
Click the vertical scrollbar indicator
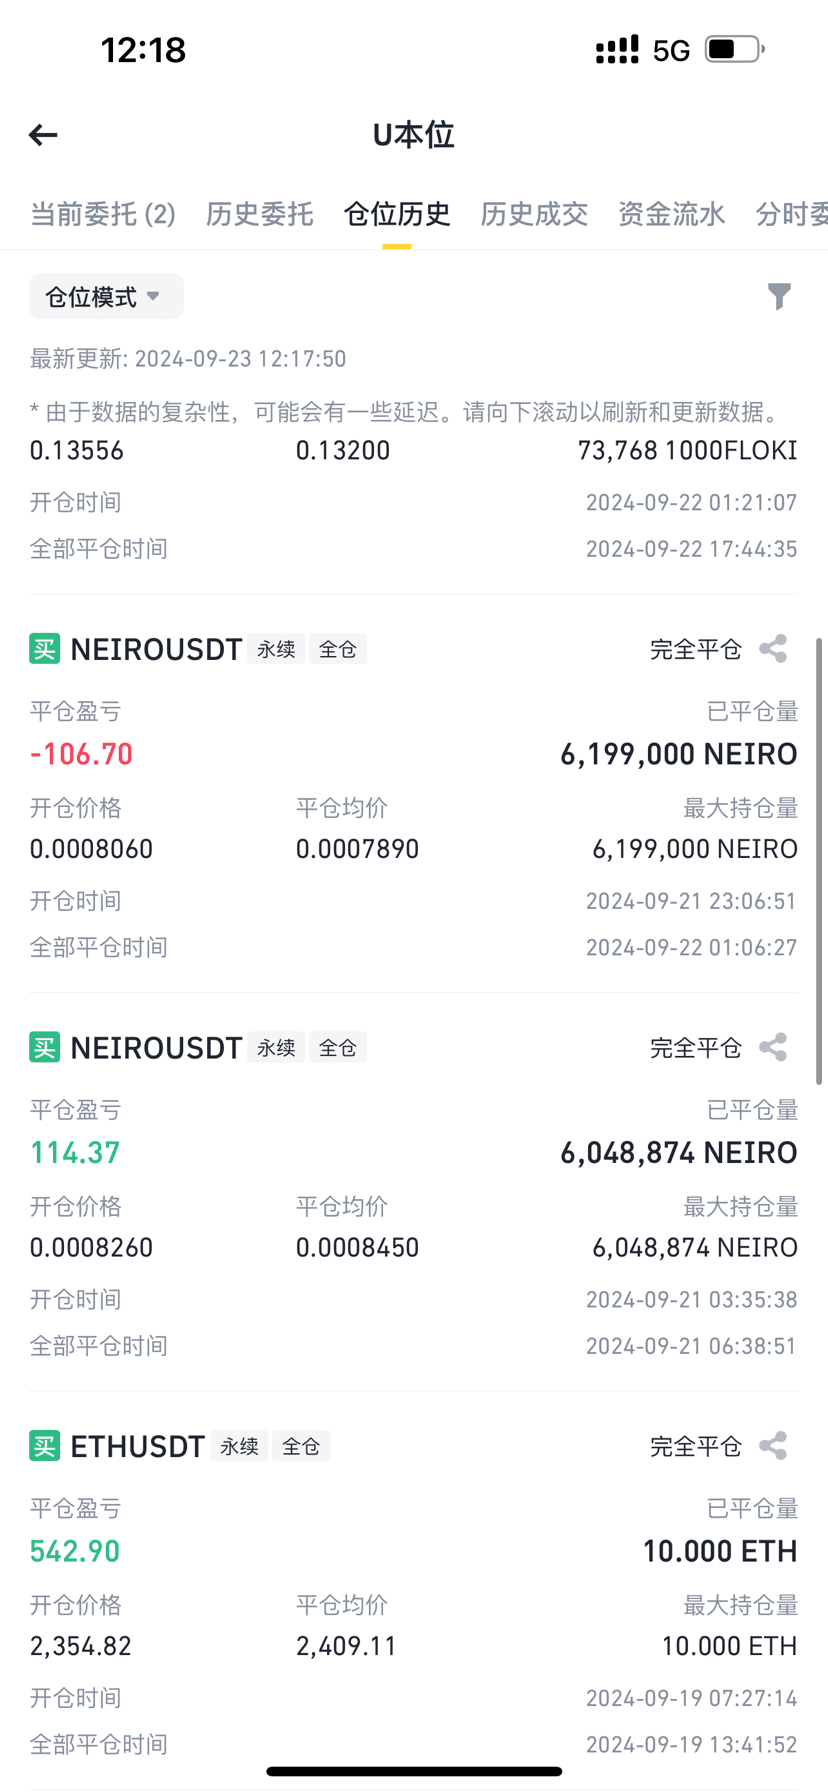pyautogui.click(x=820, y=861)
